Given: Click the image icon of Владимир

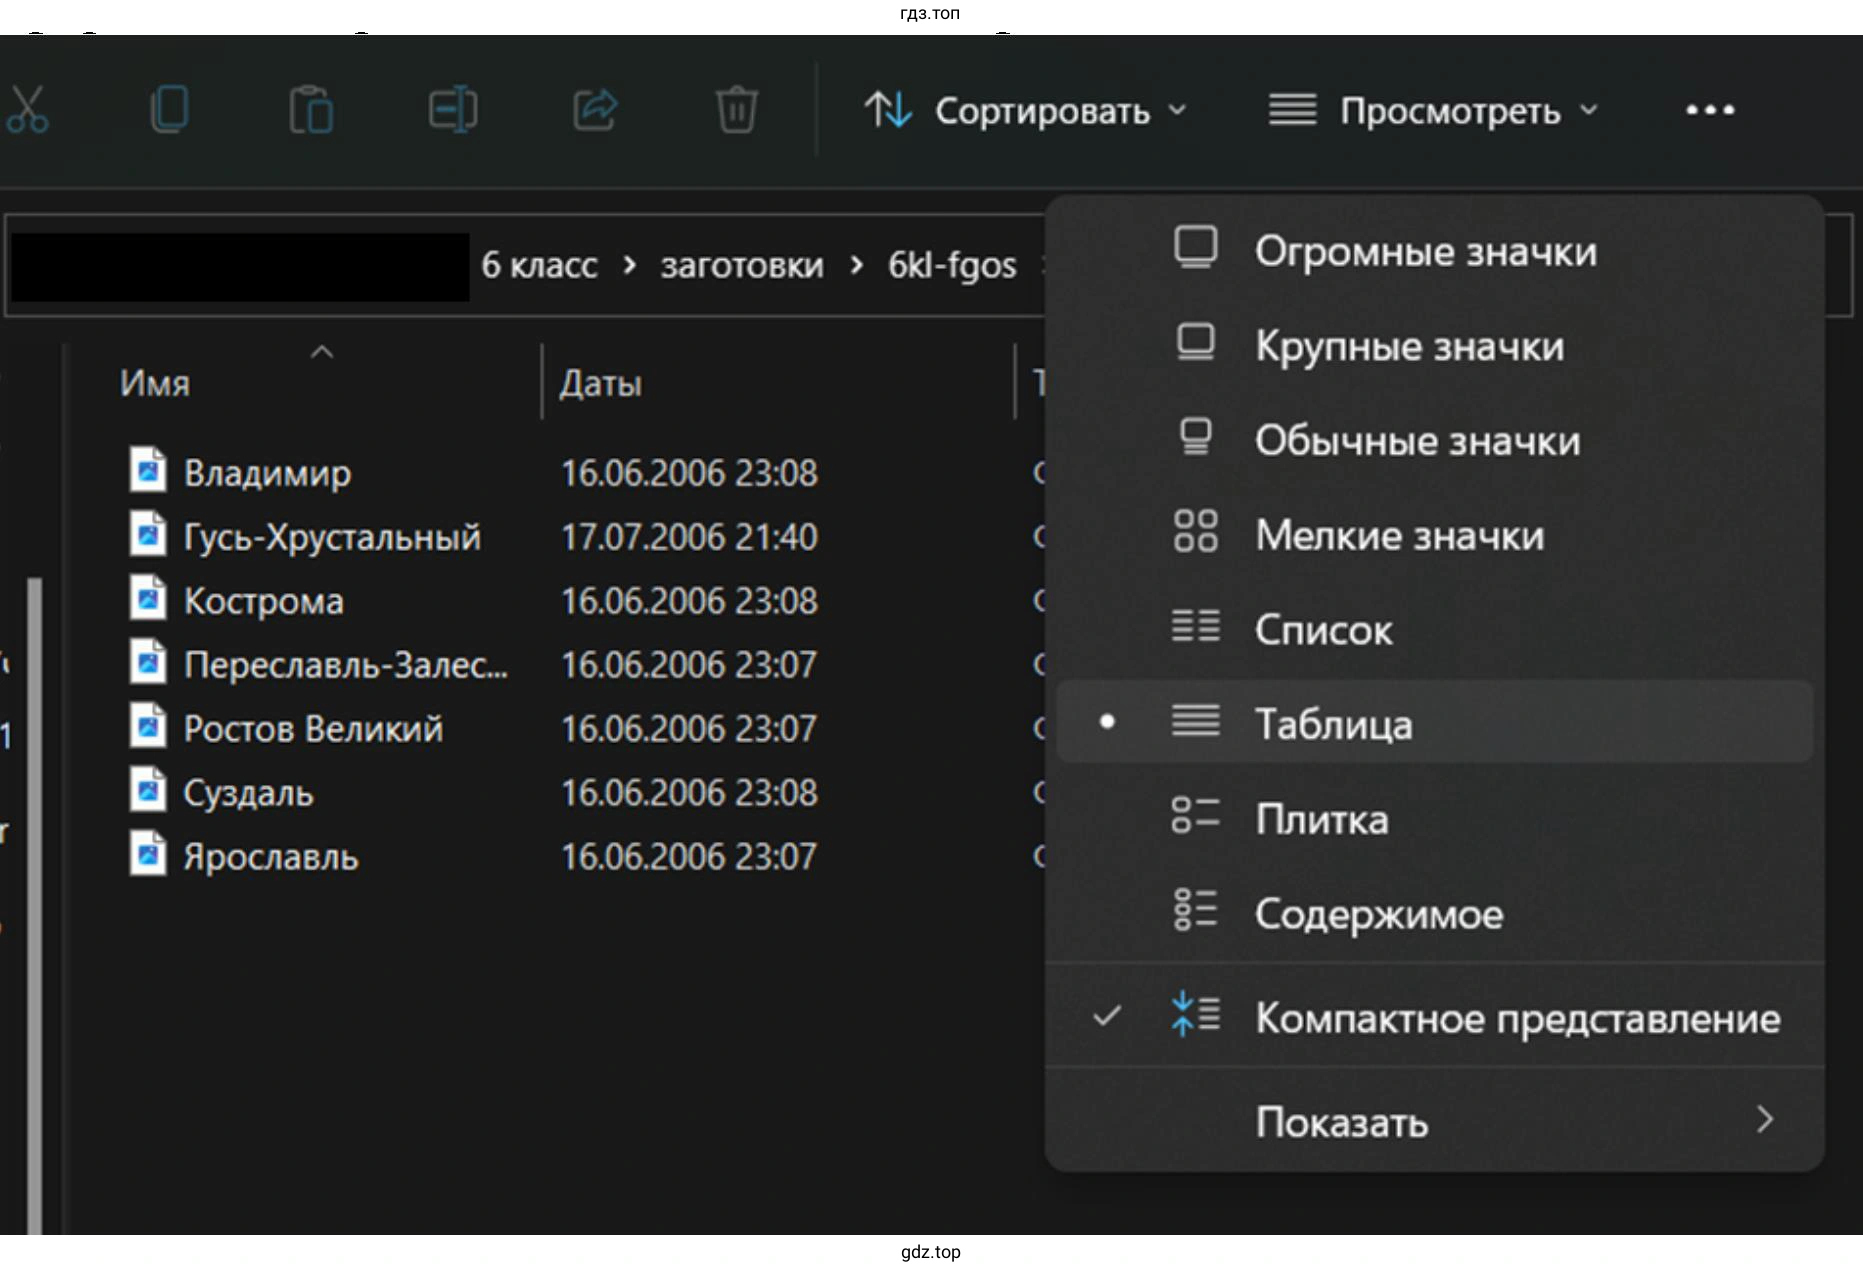Looking at the screenshot, I should coord(148,469).
